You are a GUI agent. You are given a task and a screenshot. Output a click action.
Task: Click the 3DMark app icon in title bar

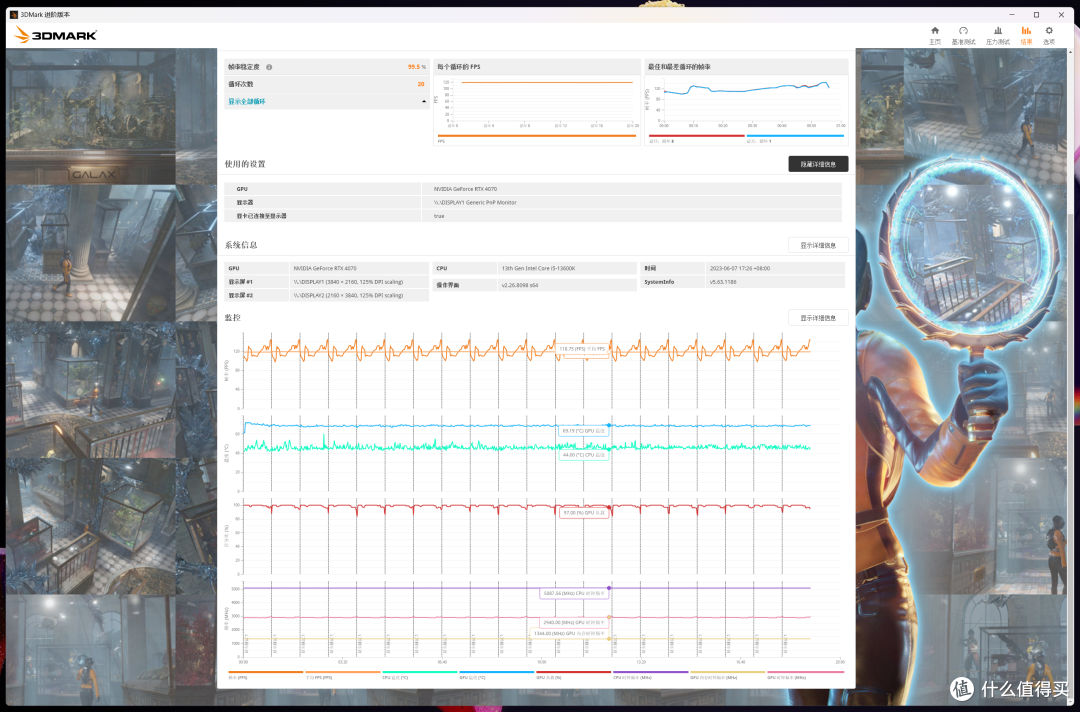pyautogui.click(x=14, y=14)
